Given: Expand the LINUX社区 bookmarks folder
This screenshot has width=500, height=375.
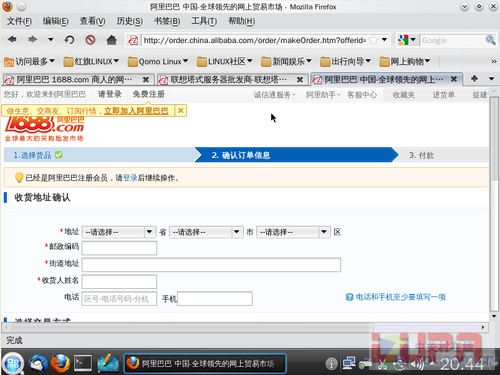Looking at the screenshot, I should [224, 62].
